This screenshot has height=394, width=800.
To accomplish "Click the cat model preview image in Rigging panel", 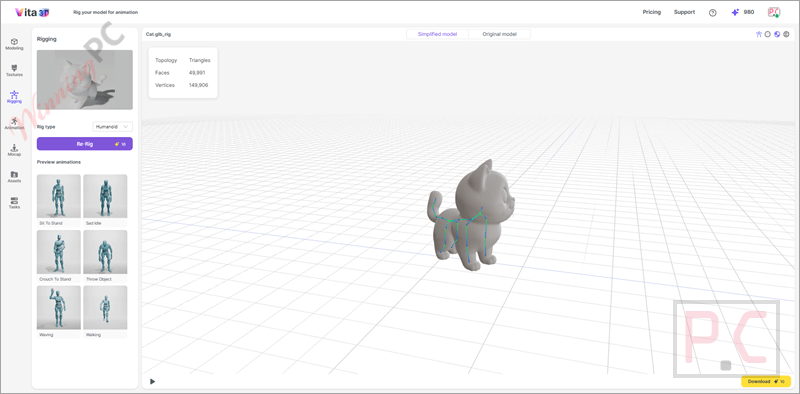I will [x=85, y=80].
